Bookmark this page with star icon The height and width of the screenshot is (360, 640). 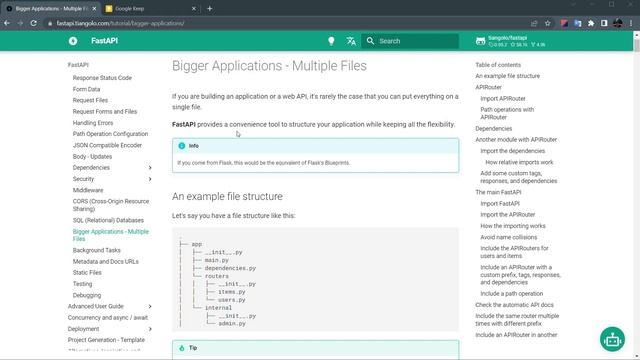[x=548, y=23]
